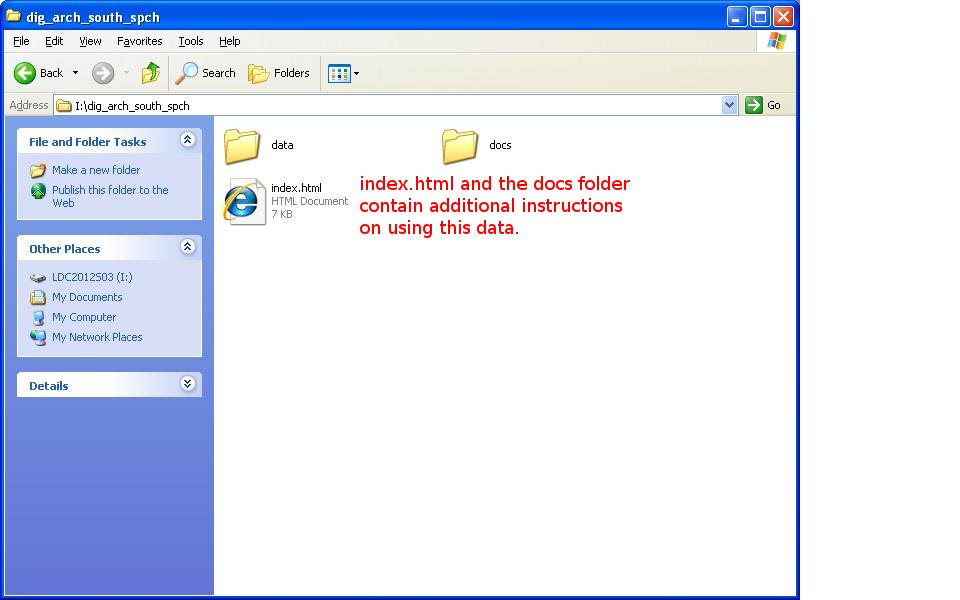The image size is (960, 600).
Task: Toggle the Folders tree pane
Action: [279, 73]
